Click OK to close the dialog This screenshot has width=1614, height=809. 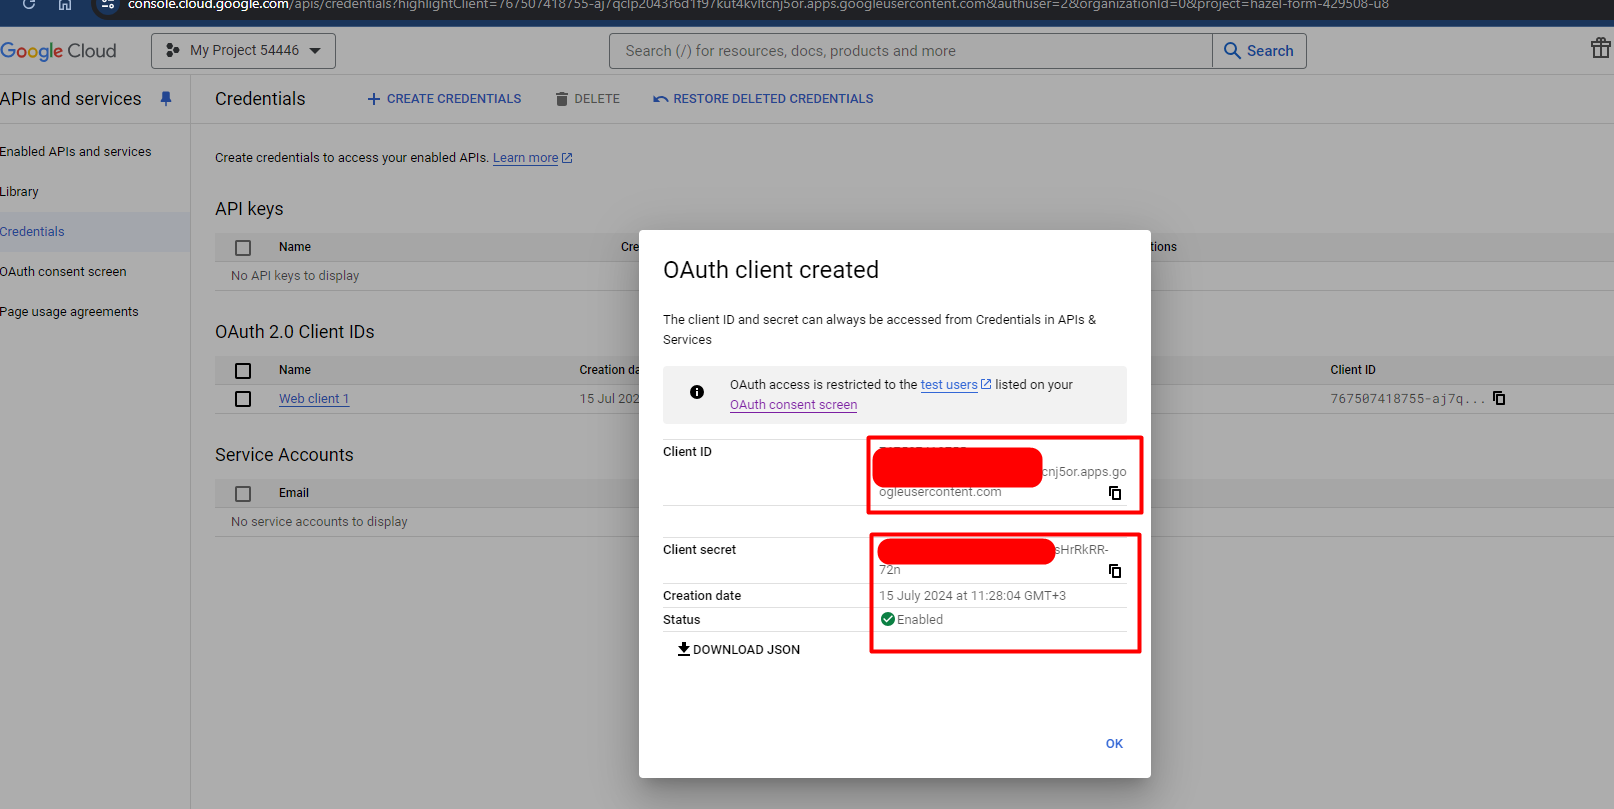tap(1114, 744)
